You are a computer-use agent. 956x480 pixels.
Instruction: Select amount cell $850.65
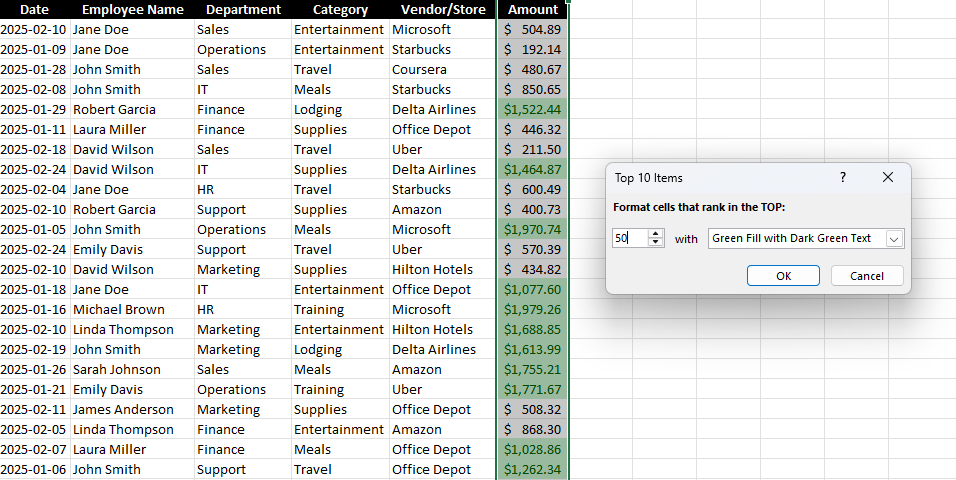[x=533, y=90]
